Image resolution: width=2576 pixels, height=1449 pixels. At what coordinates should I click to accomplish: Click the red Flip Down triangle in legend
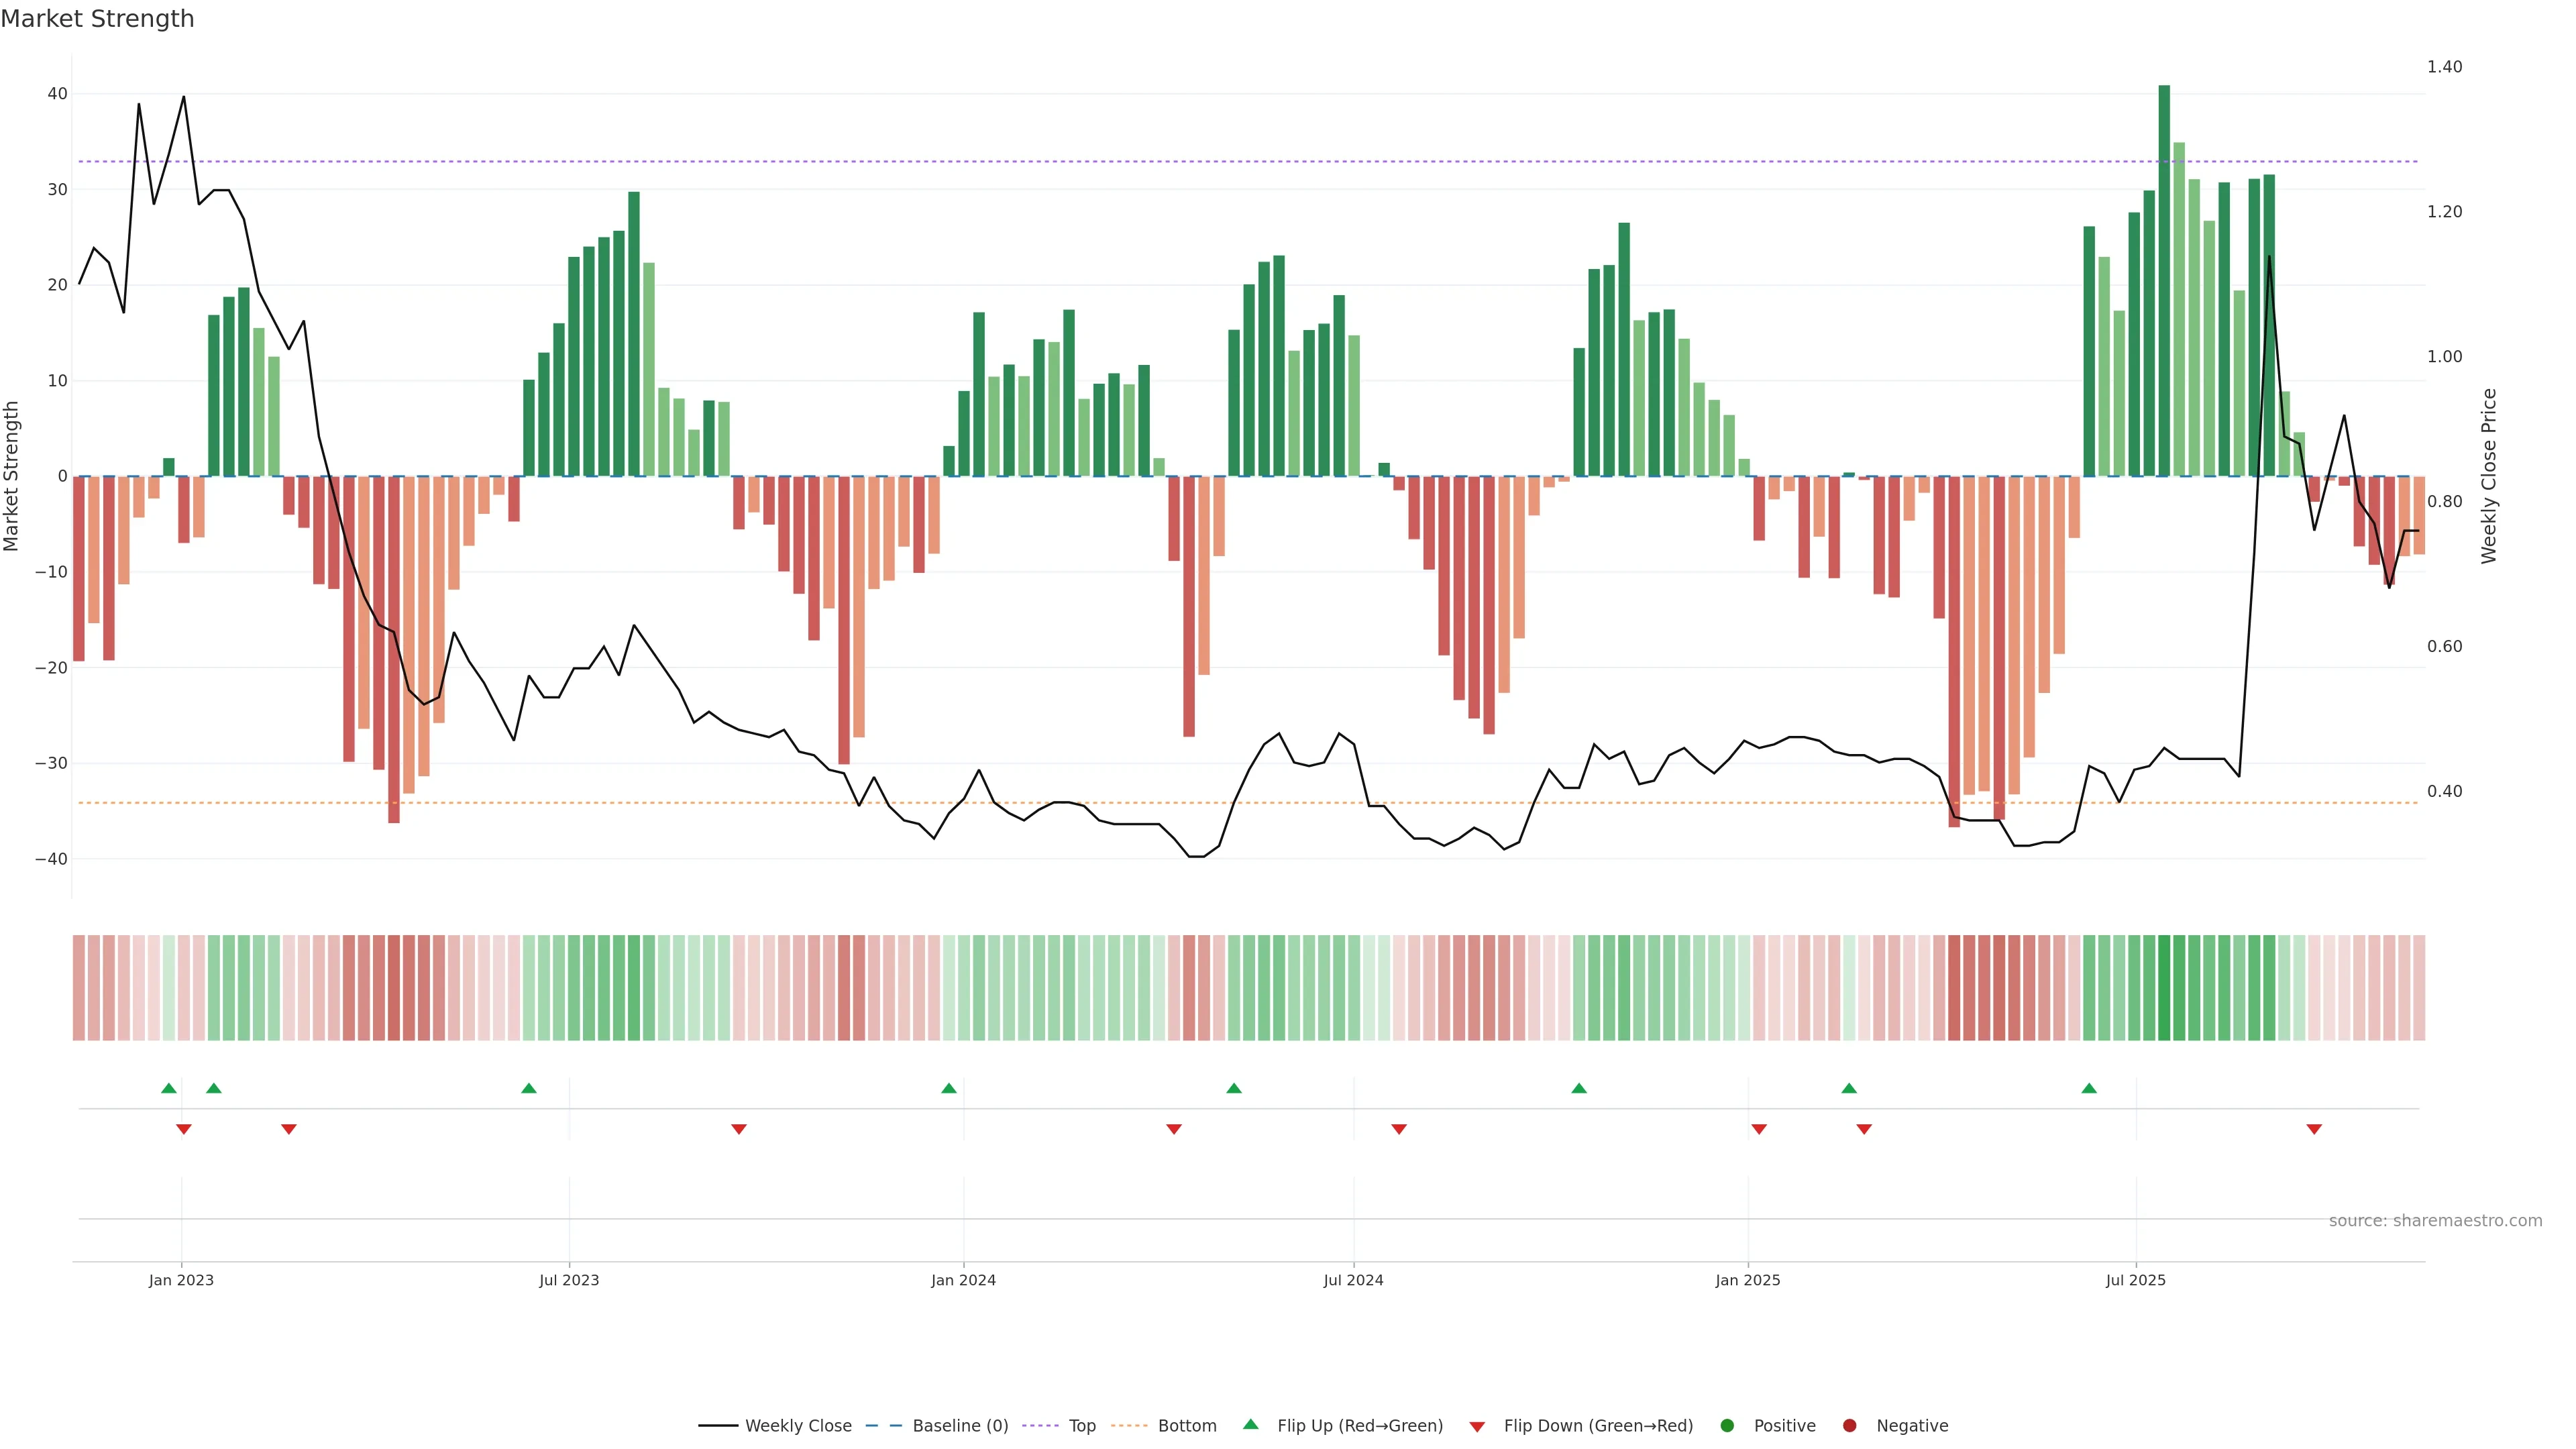tap(1477, 1427)
